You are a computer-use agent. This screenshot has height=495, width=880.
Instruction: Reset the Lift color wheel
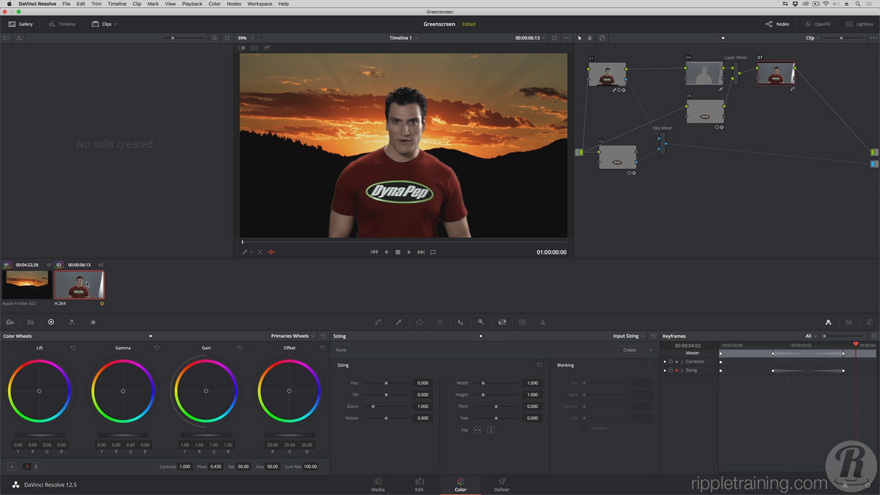pyautogui.click(x=74, y=348)
